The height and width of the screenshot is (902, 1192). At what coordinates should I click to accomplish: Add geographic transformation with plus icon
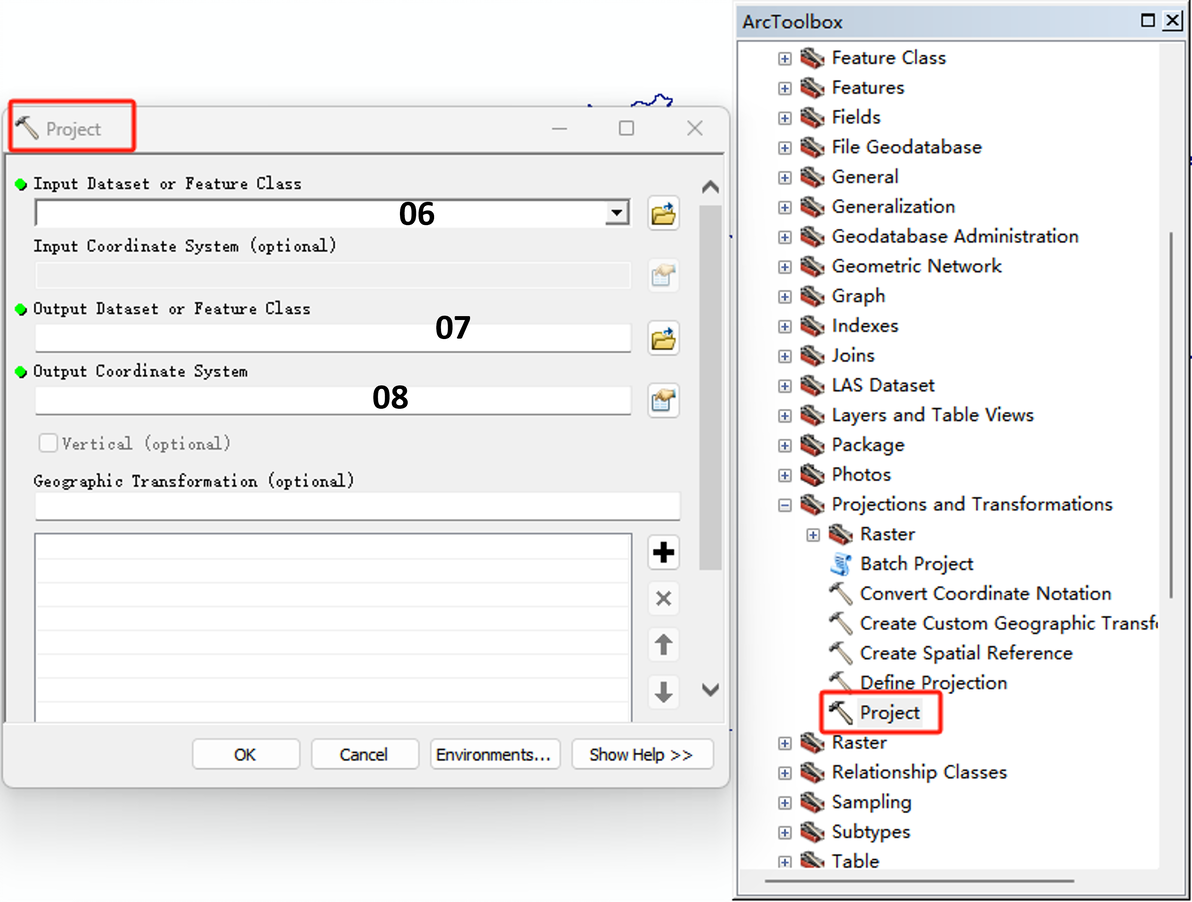(x=664, y=552)
